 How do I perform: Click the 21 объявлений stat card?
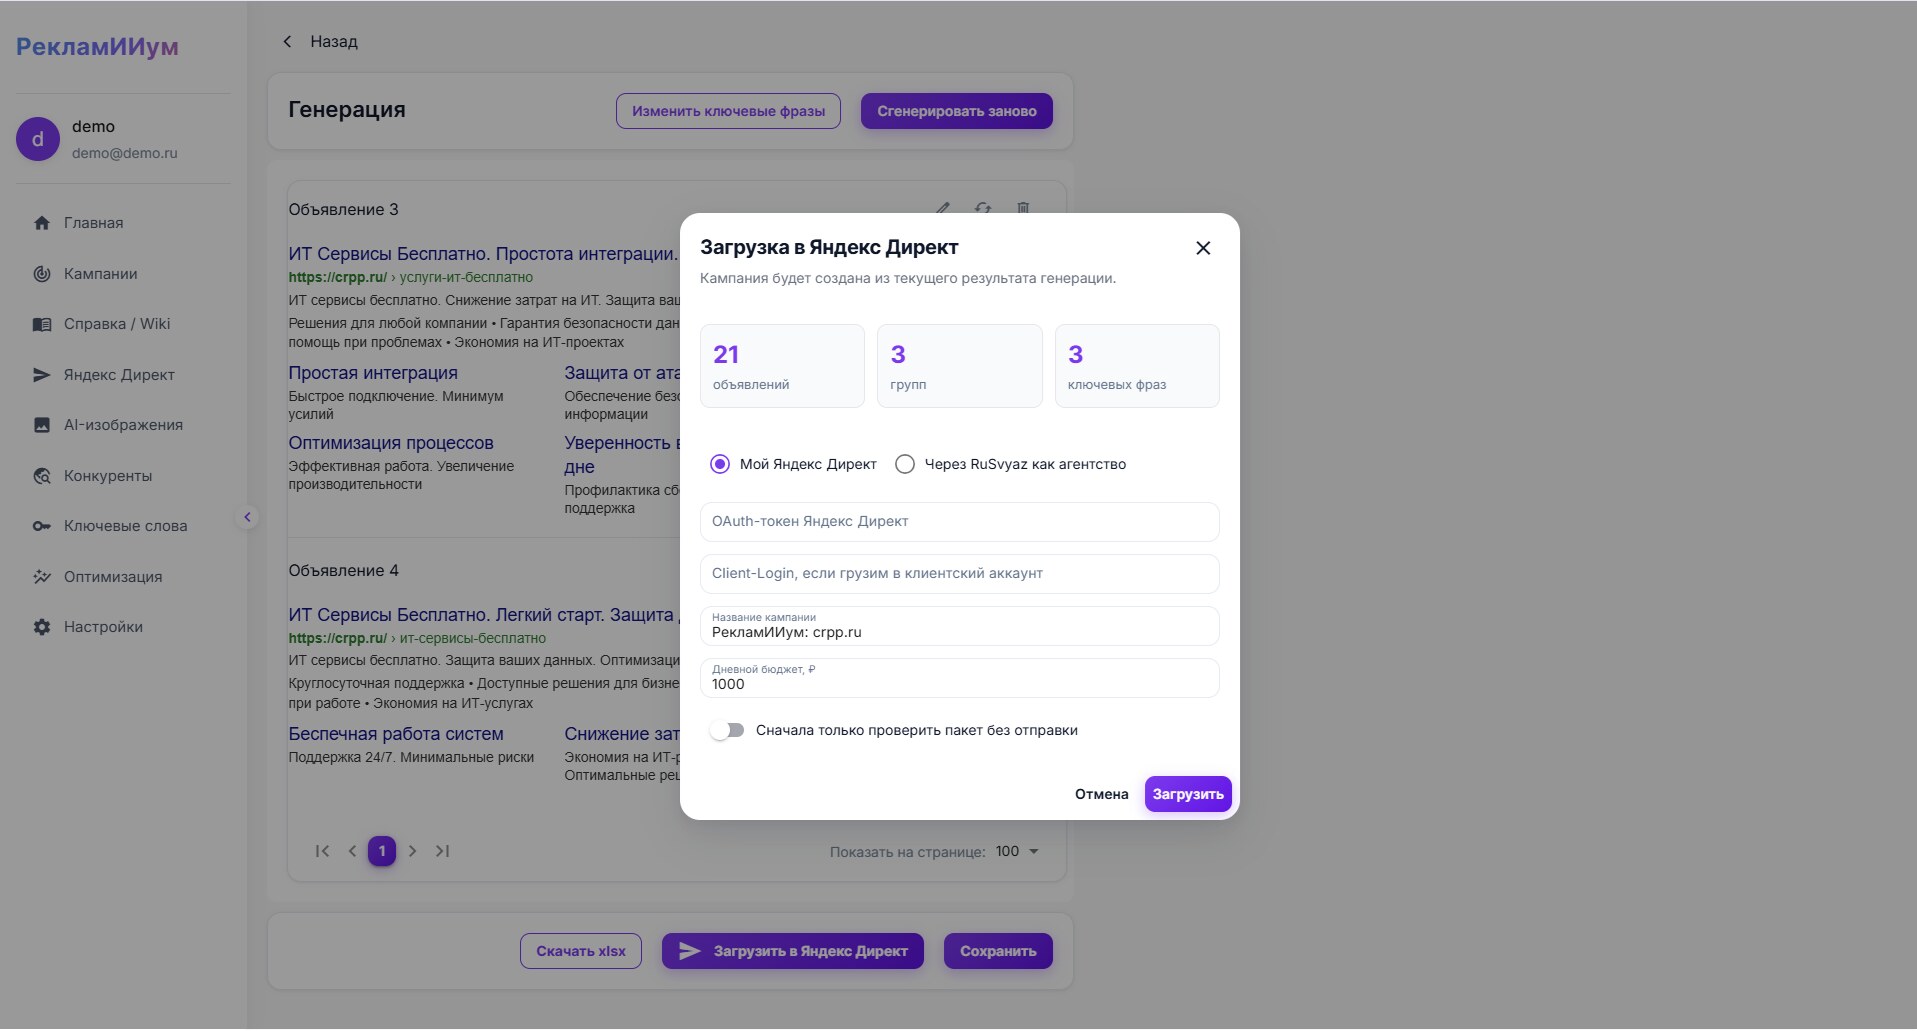coord(782,366)
